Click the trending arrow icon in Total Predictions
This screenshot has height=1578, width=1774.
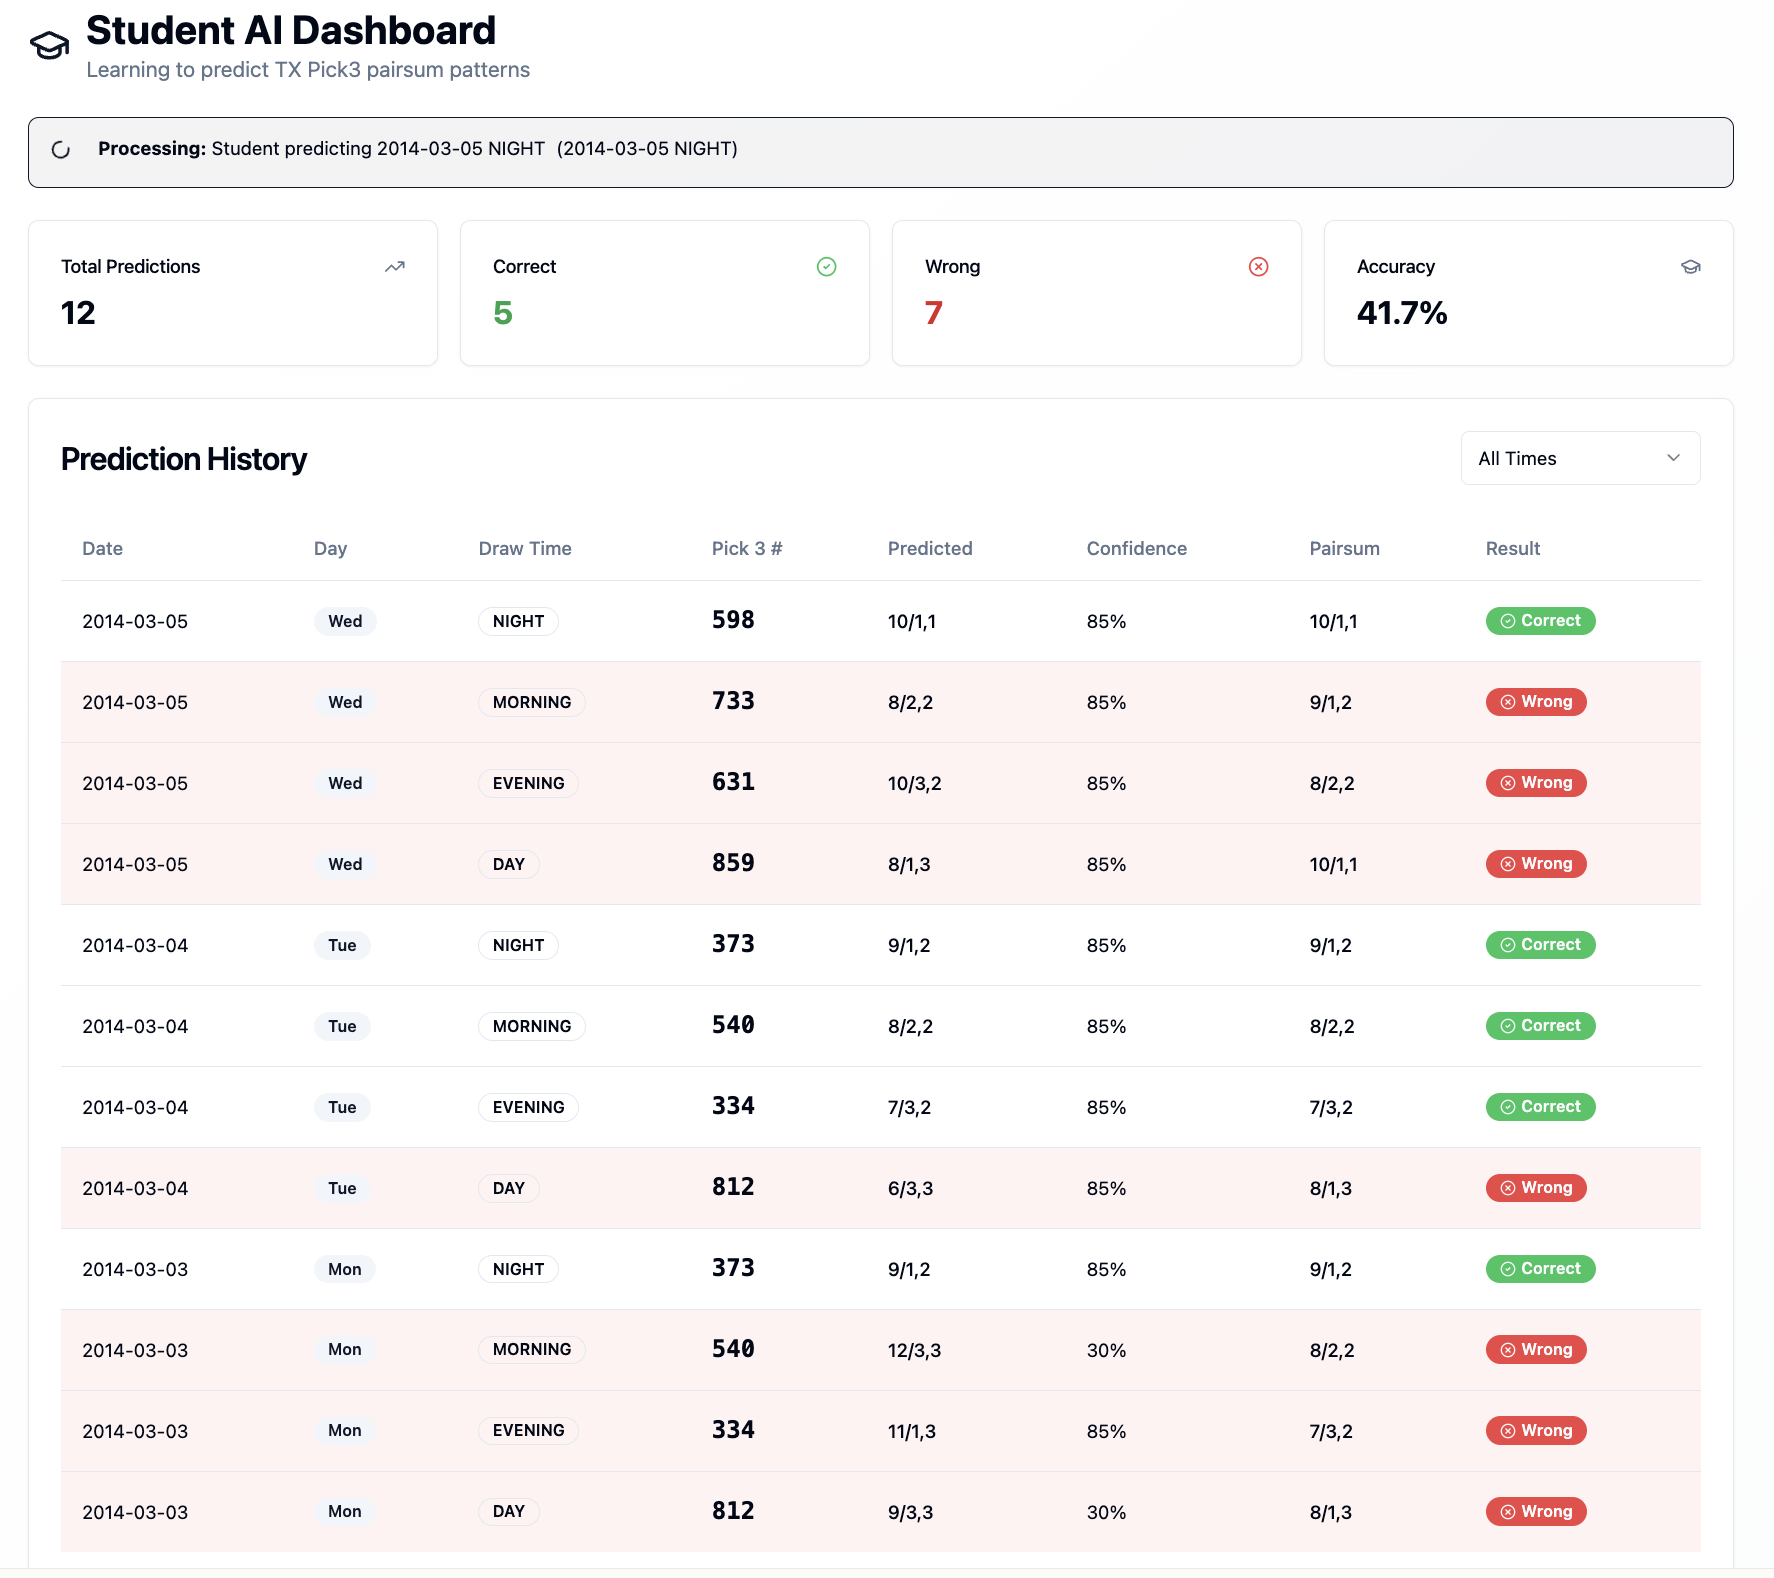point(395,267)
